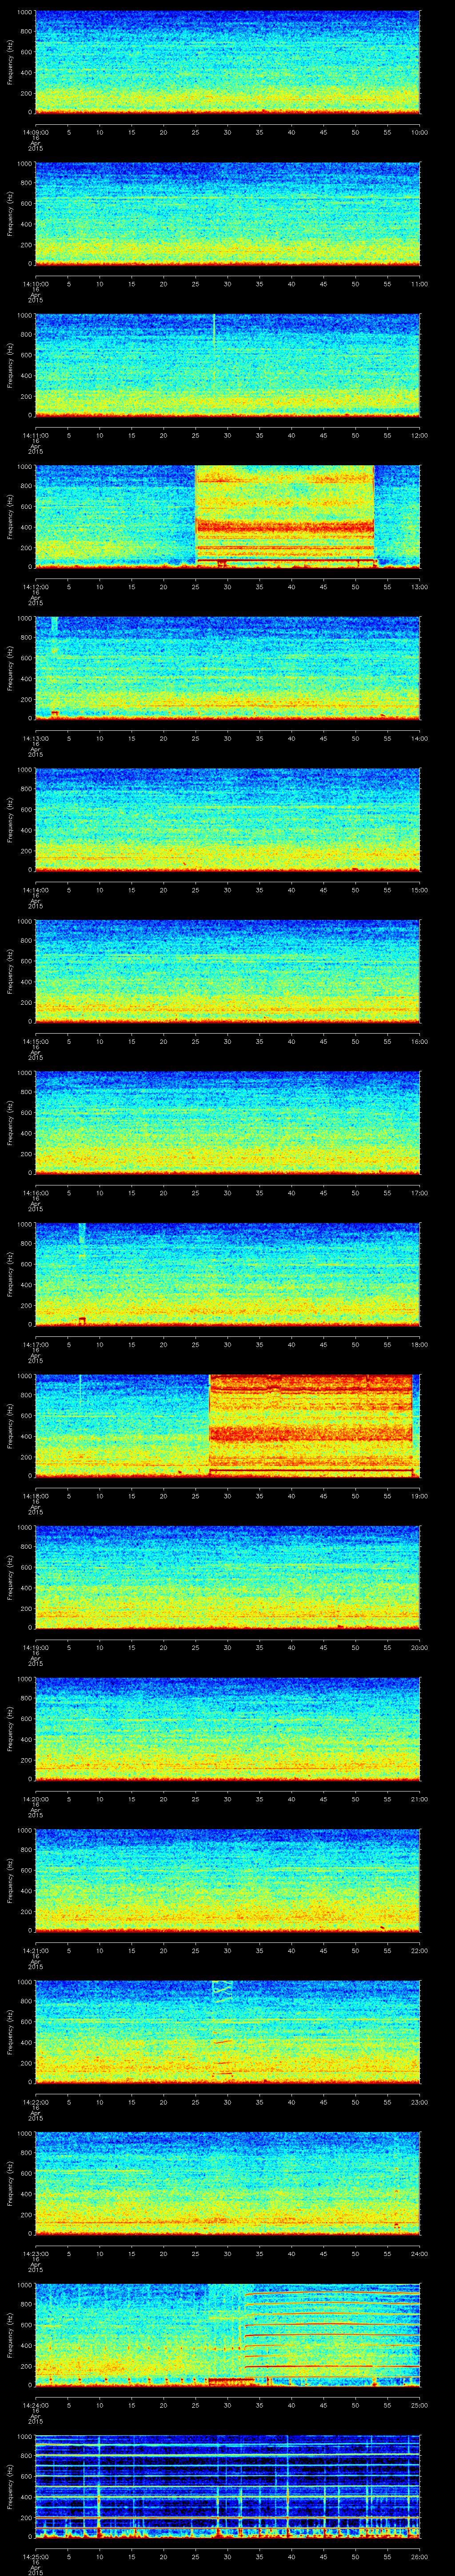Screen dimensions: 455x2576
Task: Click the 14:25:00 start time label
Action: click(x=35, y=2556)
